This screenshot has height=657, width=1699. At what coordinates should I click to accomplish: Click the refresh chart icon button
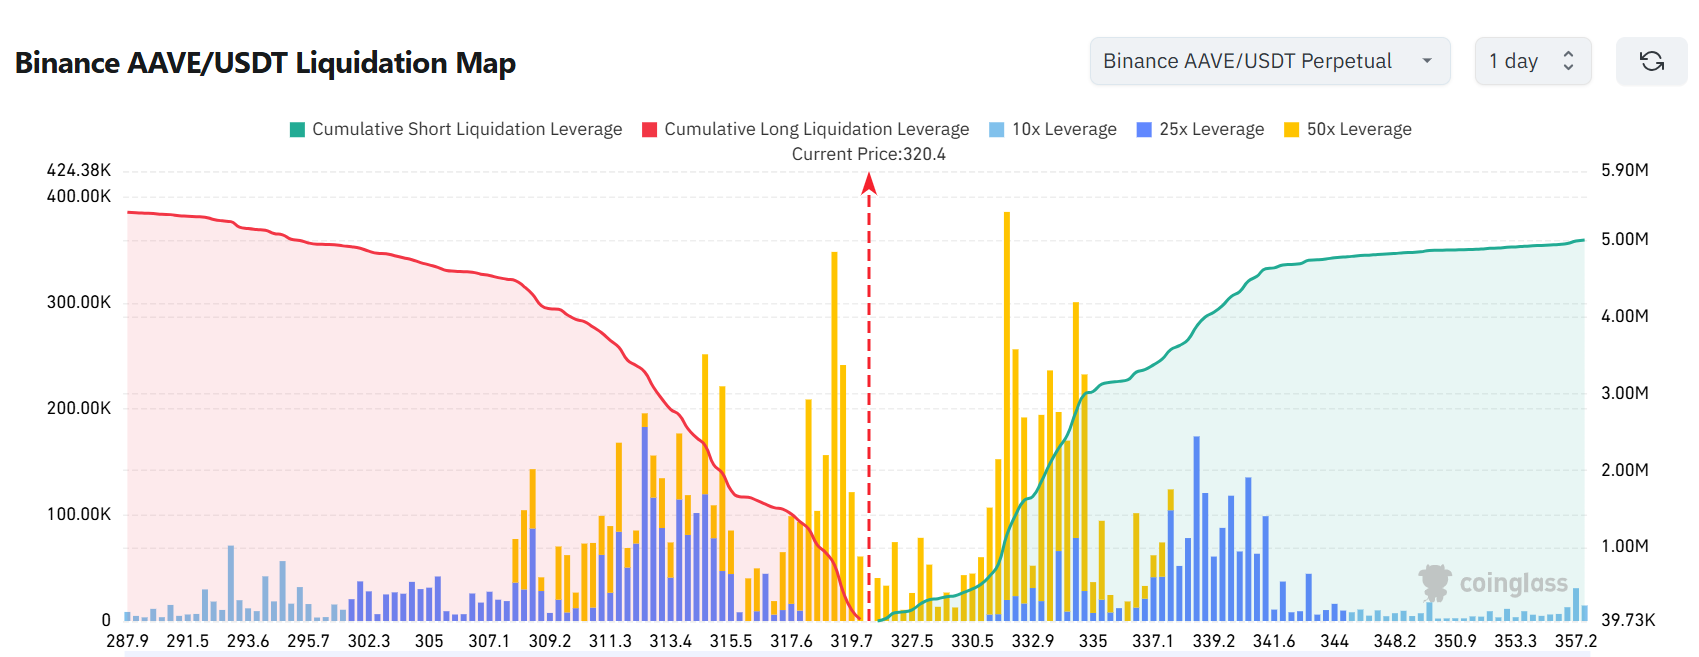(x=1651, y=61)
